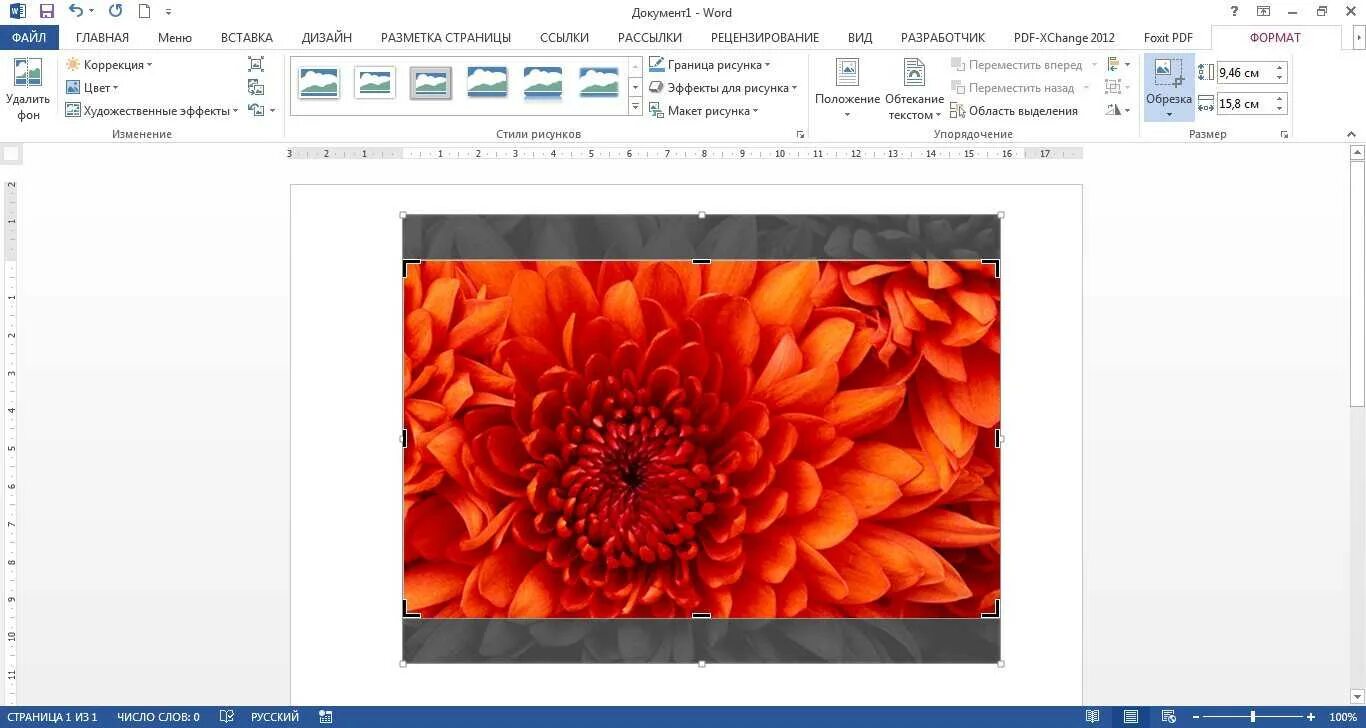This screenshot has width=1366, height=728.
Task: Open the Цвет (color) dropdown
Action: 92,88
